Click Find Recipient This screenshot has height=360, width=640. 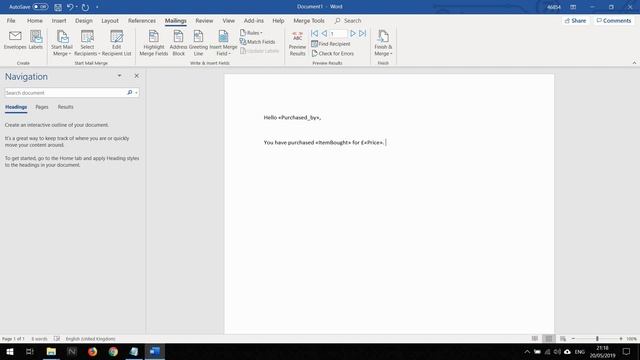click(331, 44)
